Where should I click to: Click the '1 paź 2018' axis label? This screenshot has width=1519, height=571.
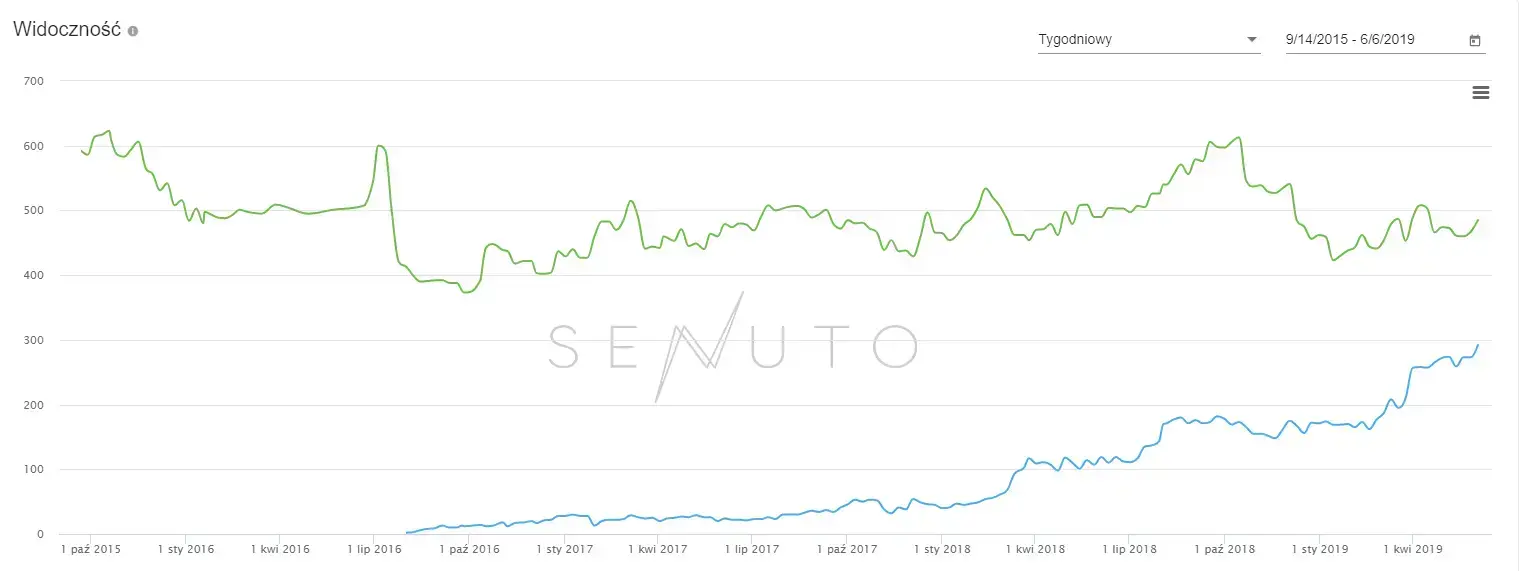[x=1224, y=549]
